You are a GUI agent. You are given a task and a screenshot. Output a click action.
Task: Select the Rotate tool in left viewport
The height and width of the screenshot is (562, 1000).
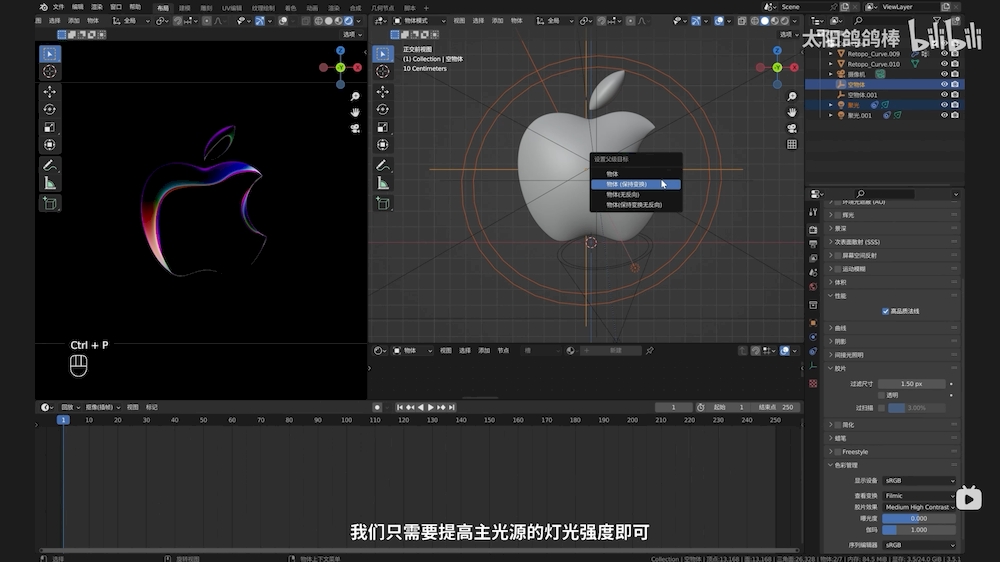point(50,110)
